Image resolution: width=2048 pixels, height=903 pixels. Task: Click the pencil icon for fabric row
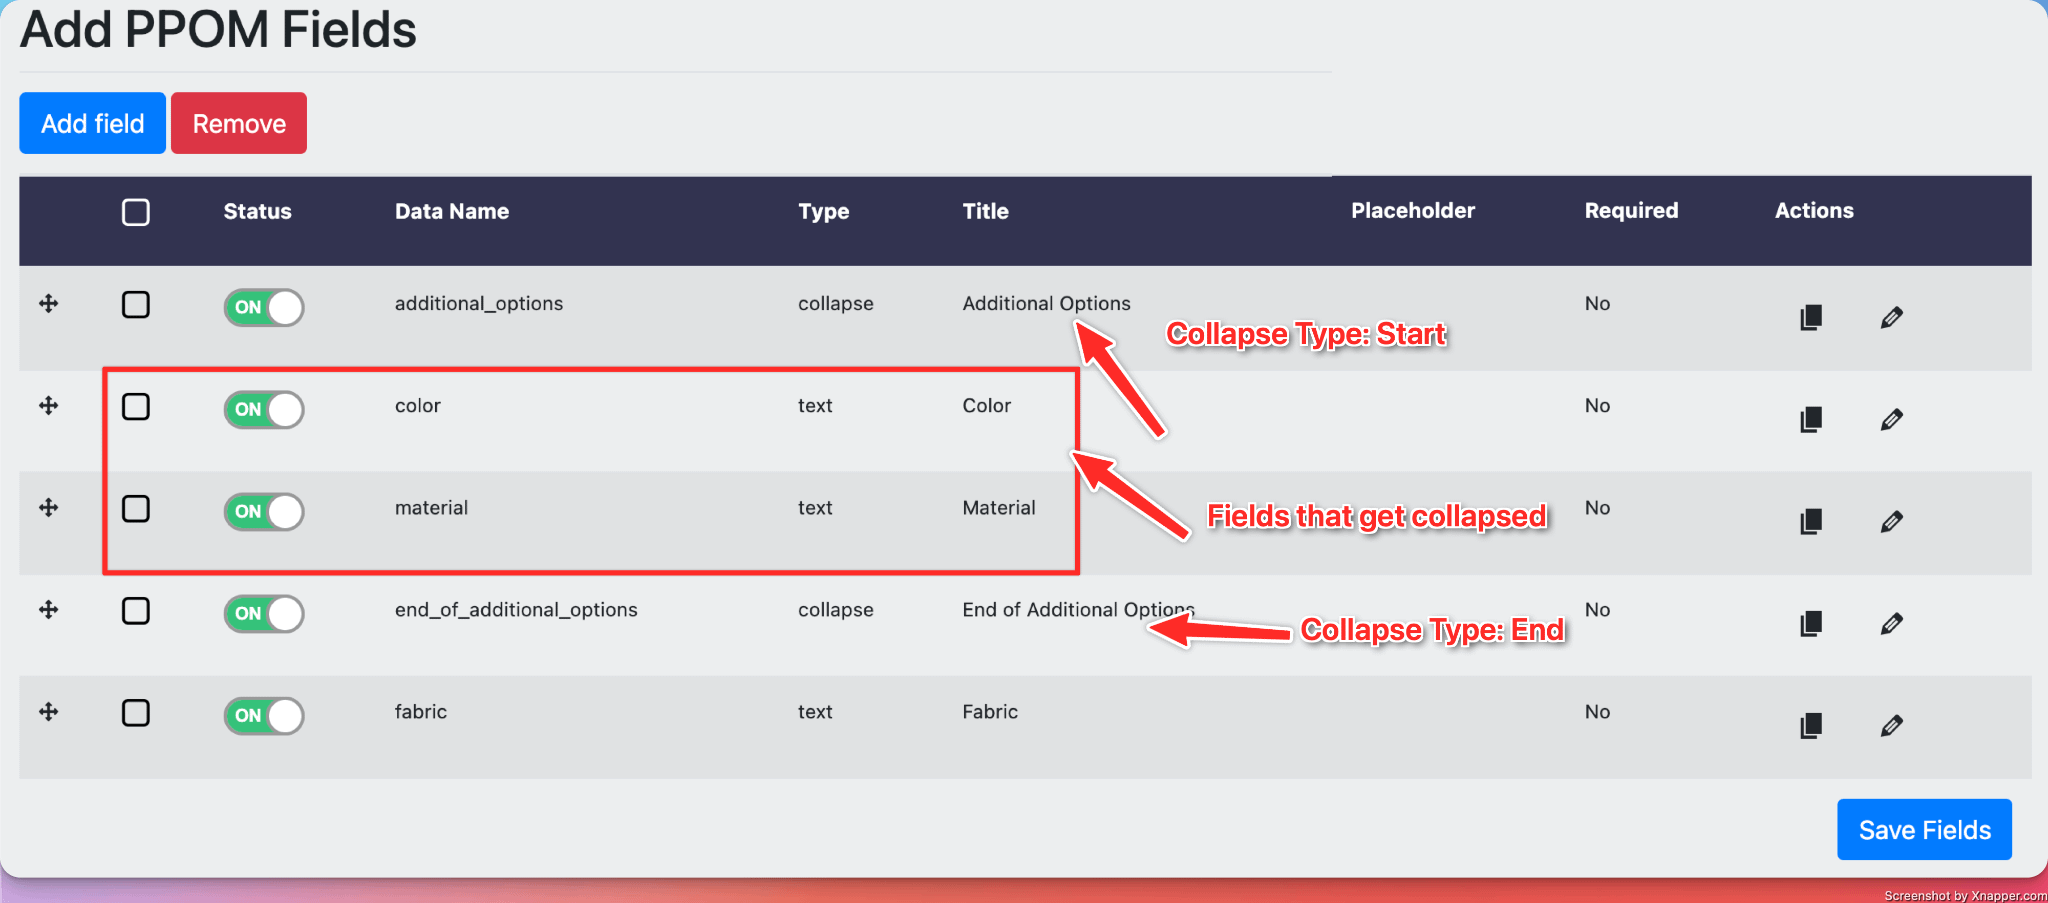[1891, 726]
